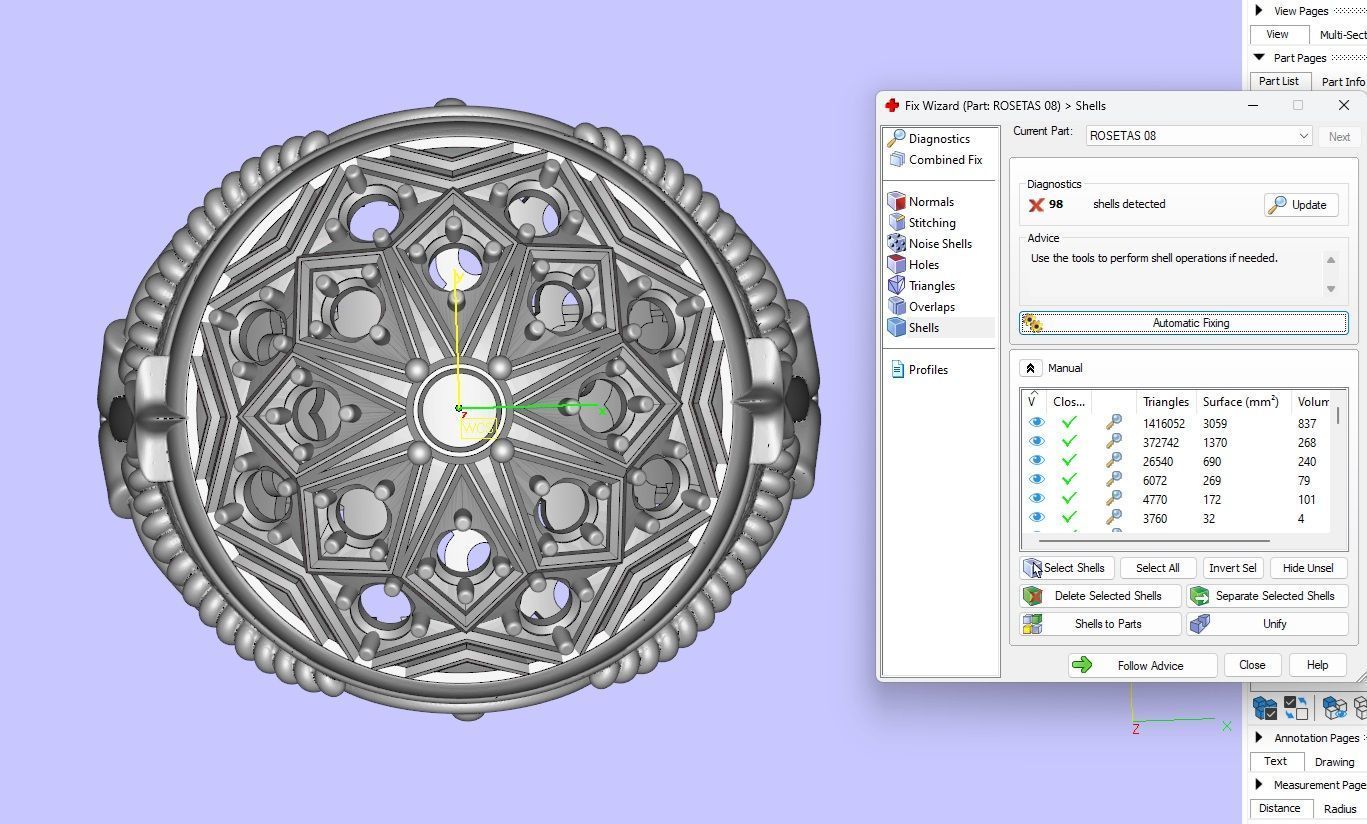1367x824 pixels.
Task: Delete Selected Shells
Action: click(x=1100, y=596)
